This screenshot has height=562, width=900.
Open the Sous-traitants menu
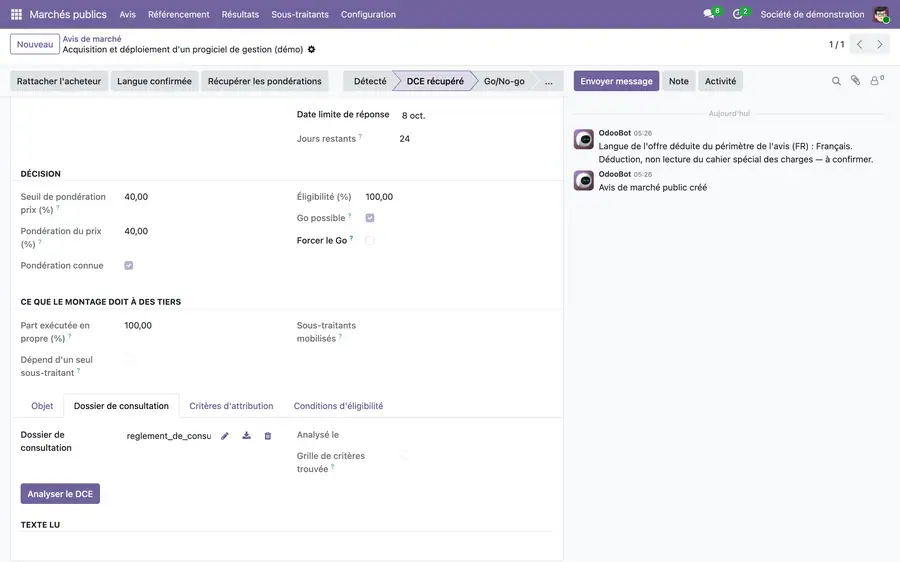click(x=300, y=14)
